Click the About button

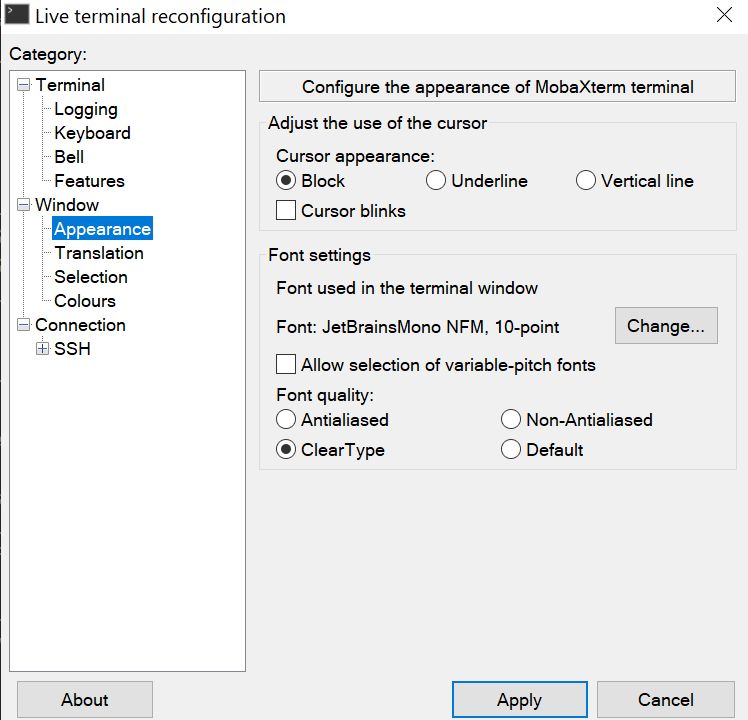[x=85, y=699]
